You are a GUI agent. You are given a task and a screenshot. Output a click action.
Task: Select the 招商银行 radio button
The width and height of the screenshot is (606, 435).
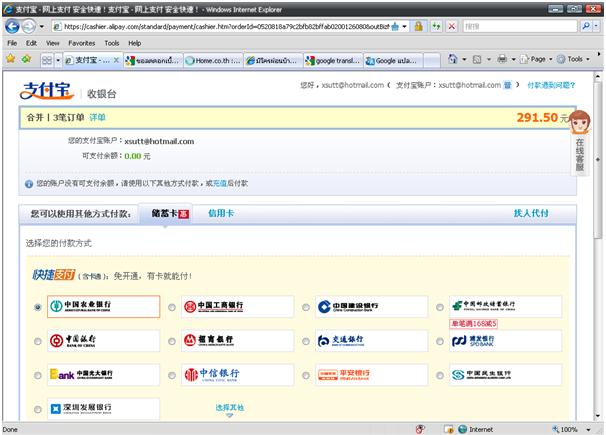point(172,342)
